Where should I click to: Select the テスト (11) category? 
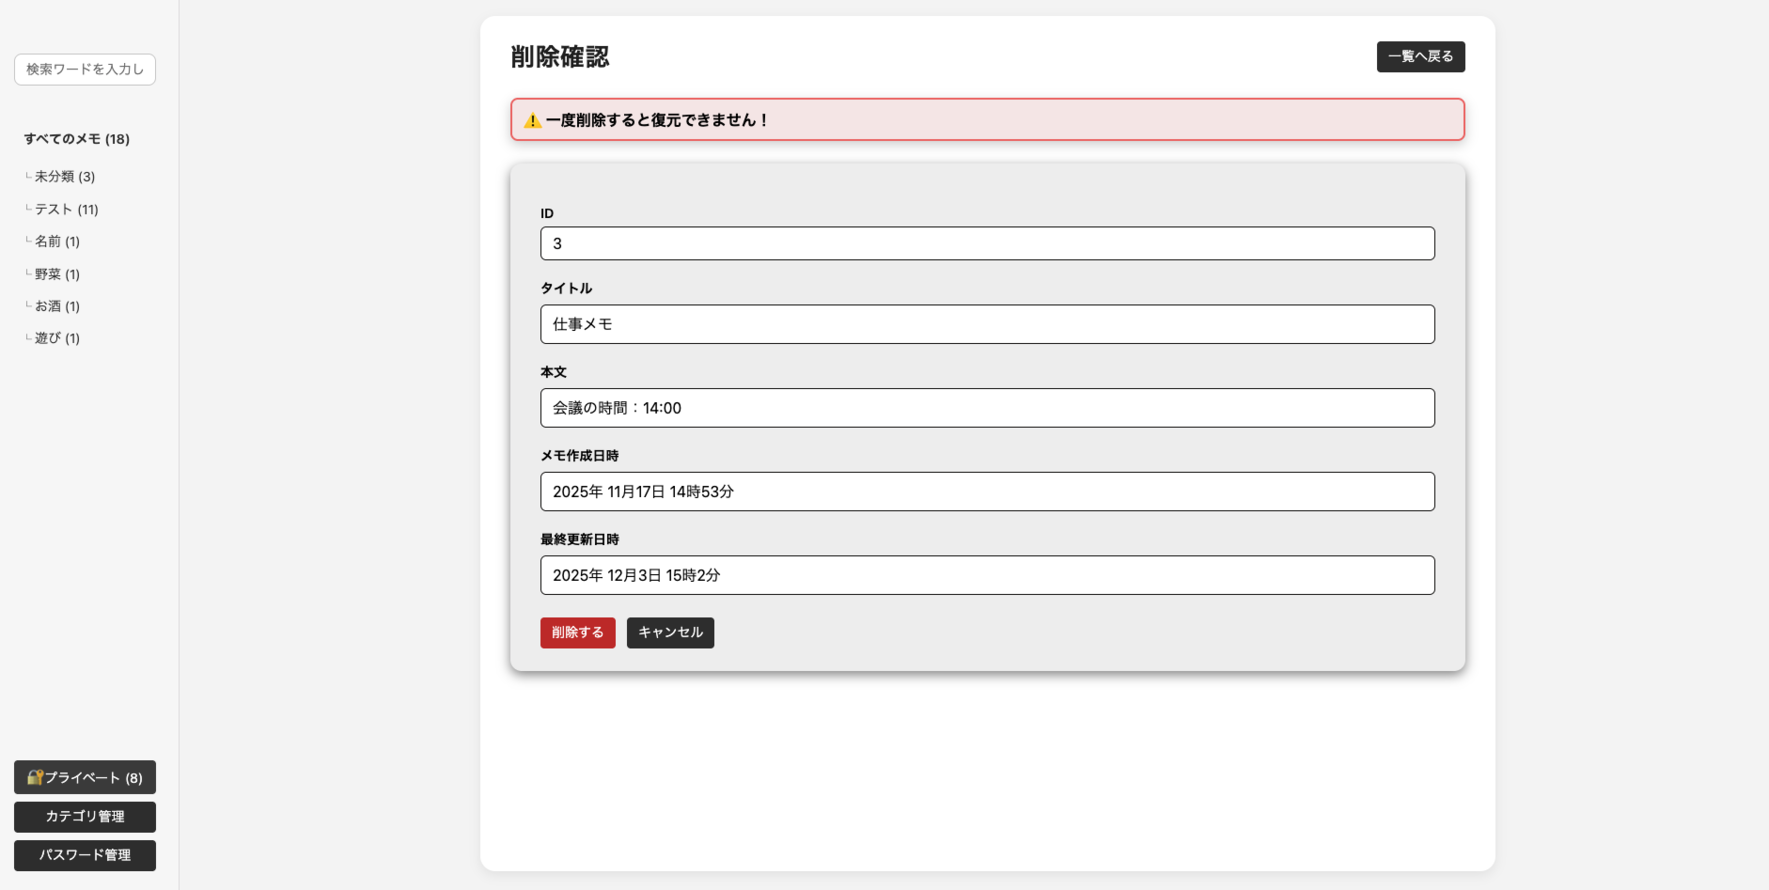coord(66,209)
